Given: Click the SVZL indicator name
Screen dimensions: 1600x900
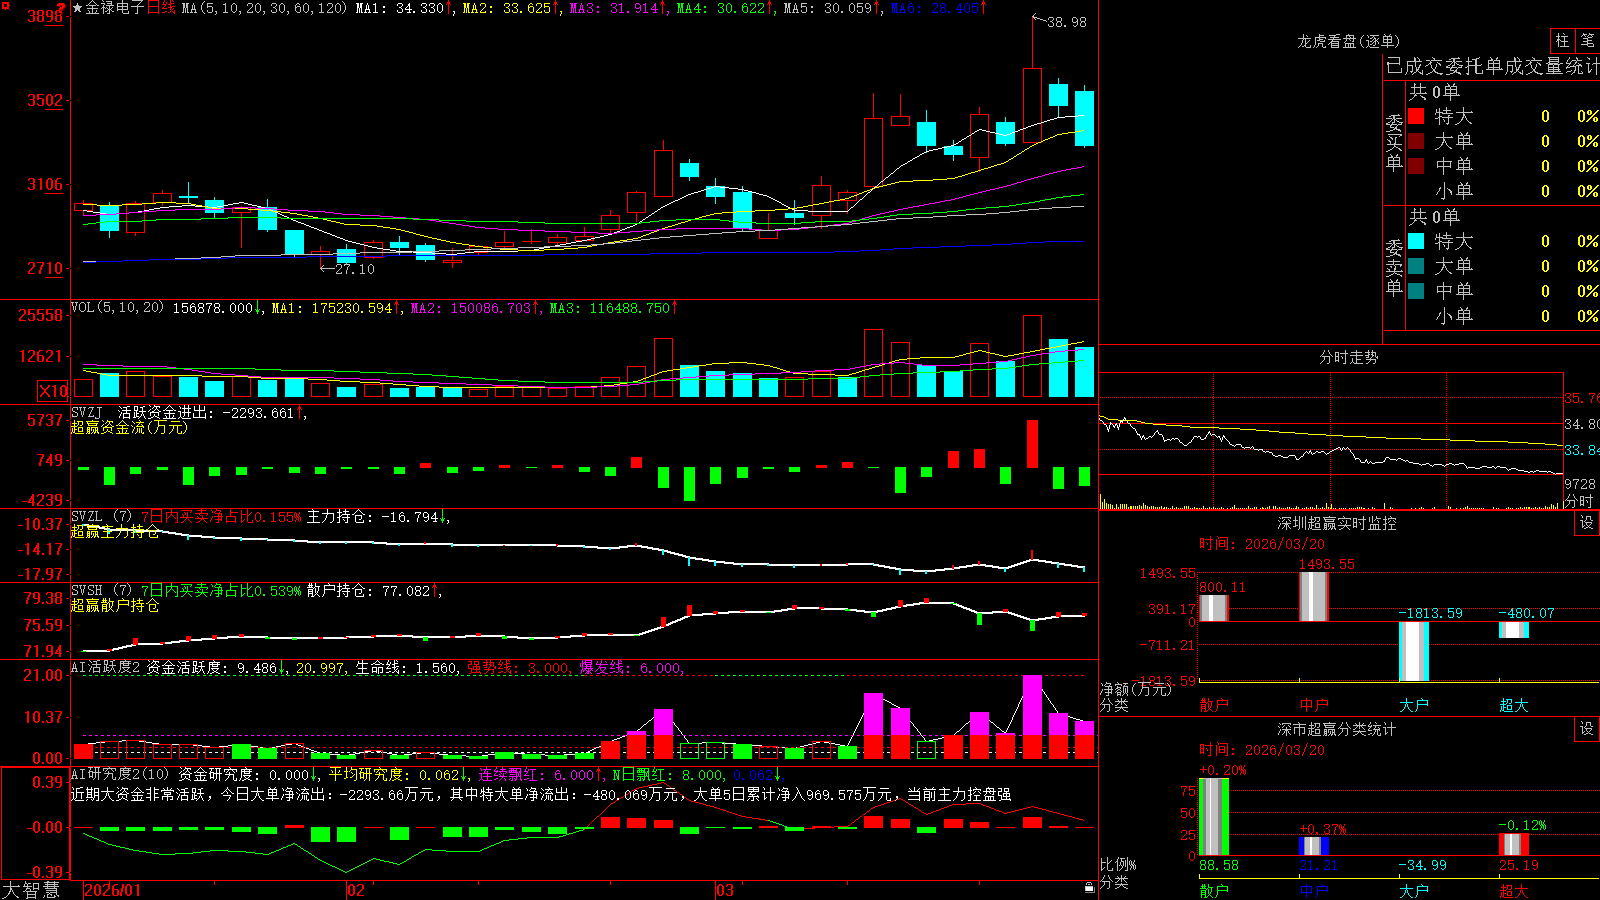Looking at the screenshot, I should point(87,517).
